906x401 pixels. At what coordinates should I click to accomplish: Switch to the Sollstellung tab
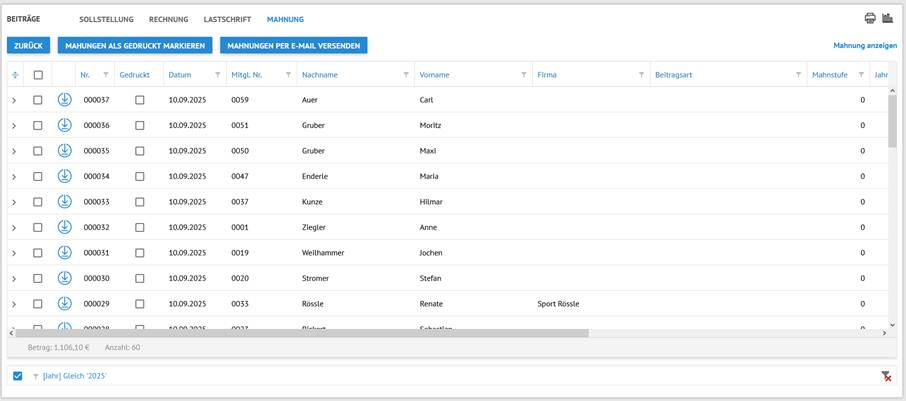(106, 19)
